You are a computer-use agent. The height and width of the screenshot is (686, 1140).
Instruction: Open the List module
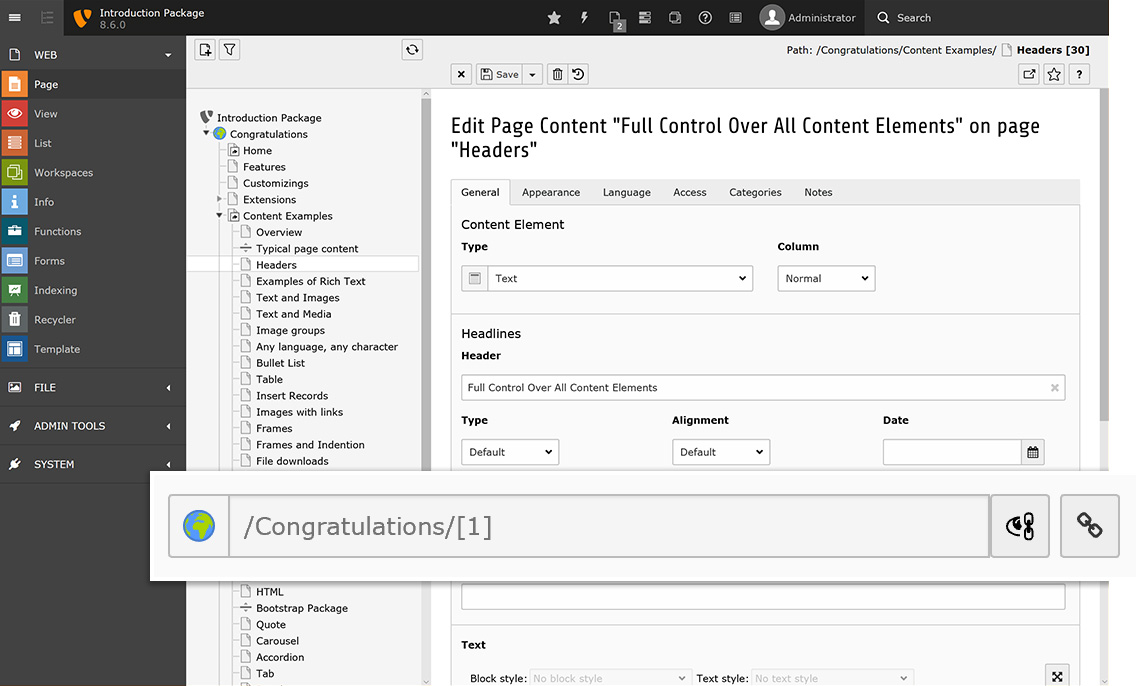[93, 143]
